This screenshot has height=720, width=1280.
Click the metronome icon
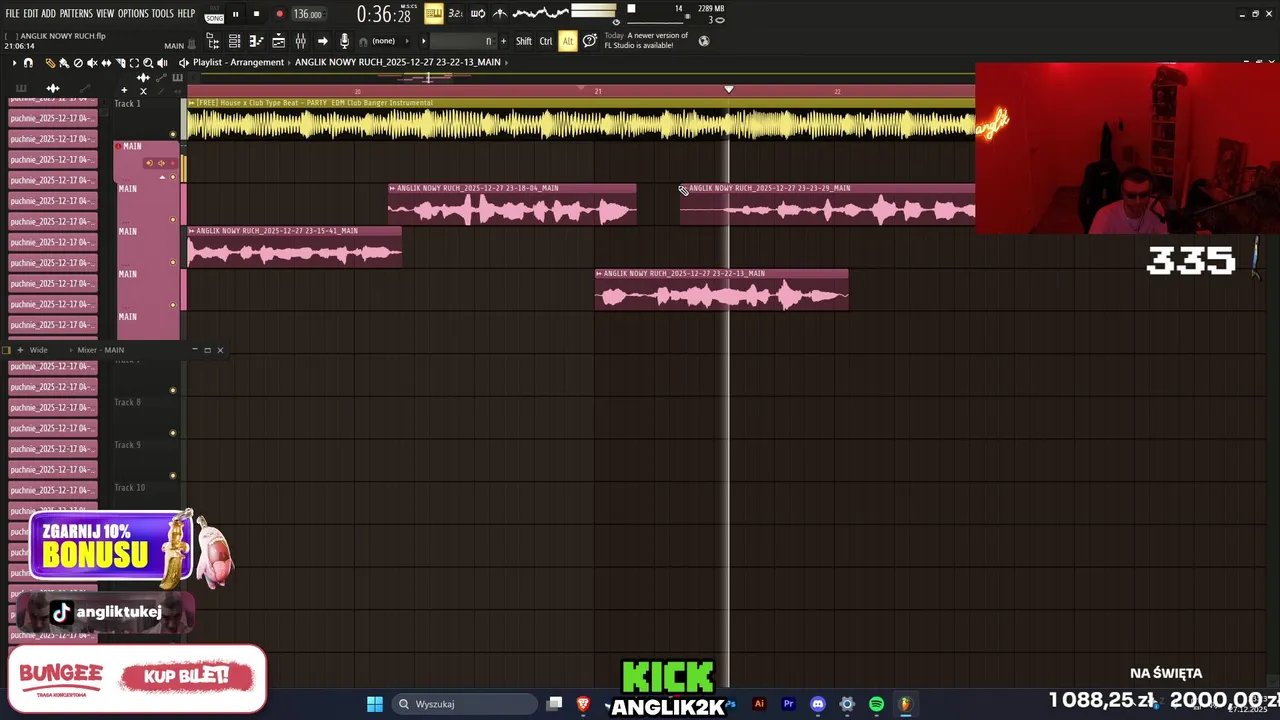500,13
